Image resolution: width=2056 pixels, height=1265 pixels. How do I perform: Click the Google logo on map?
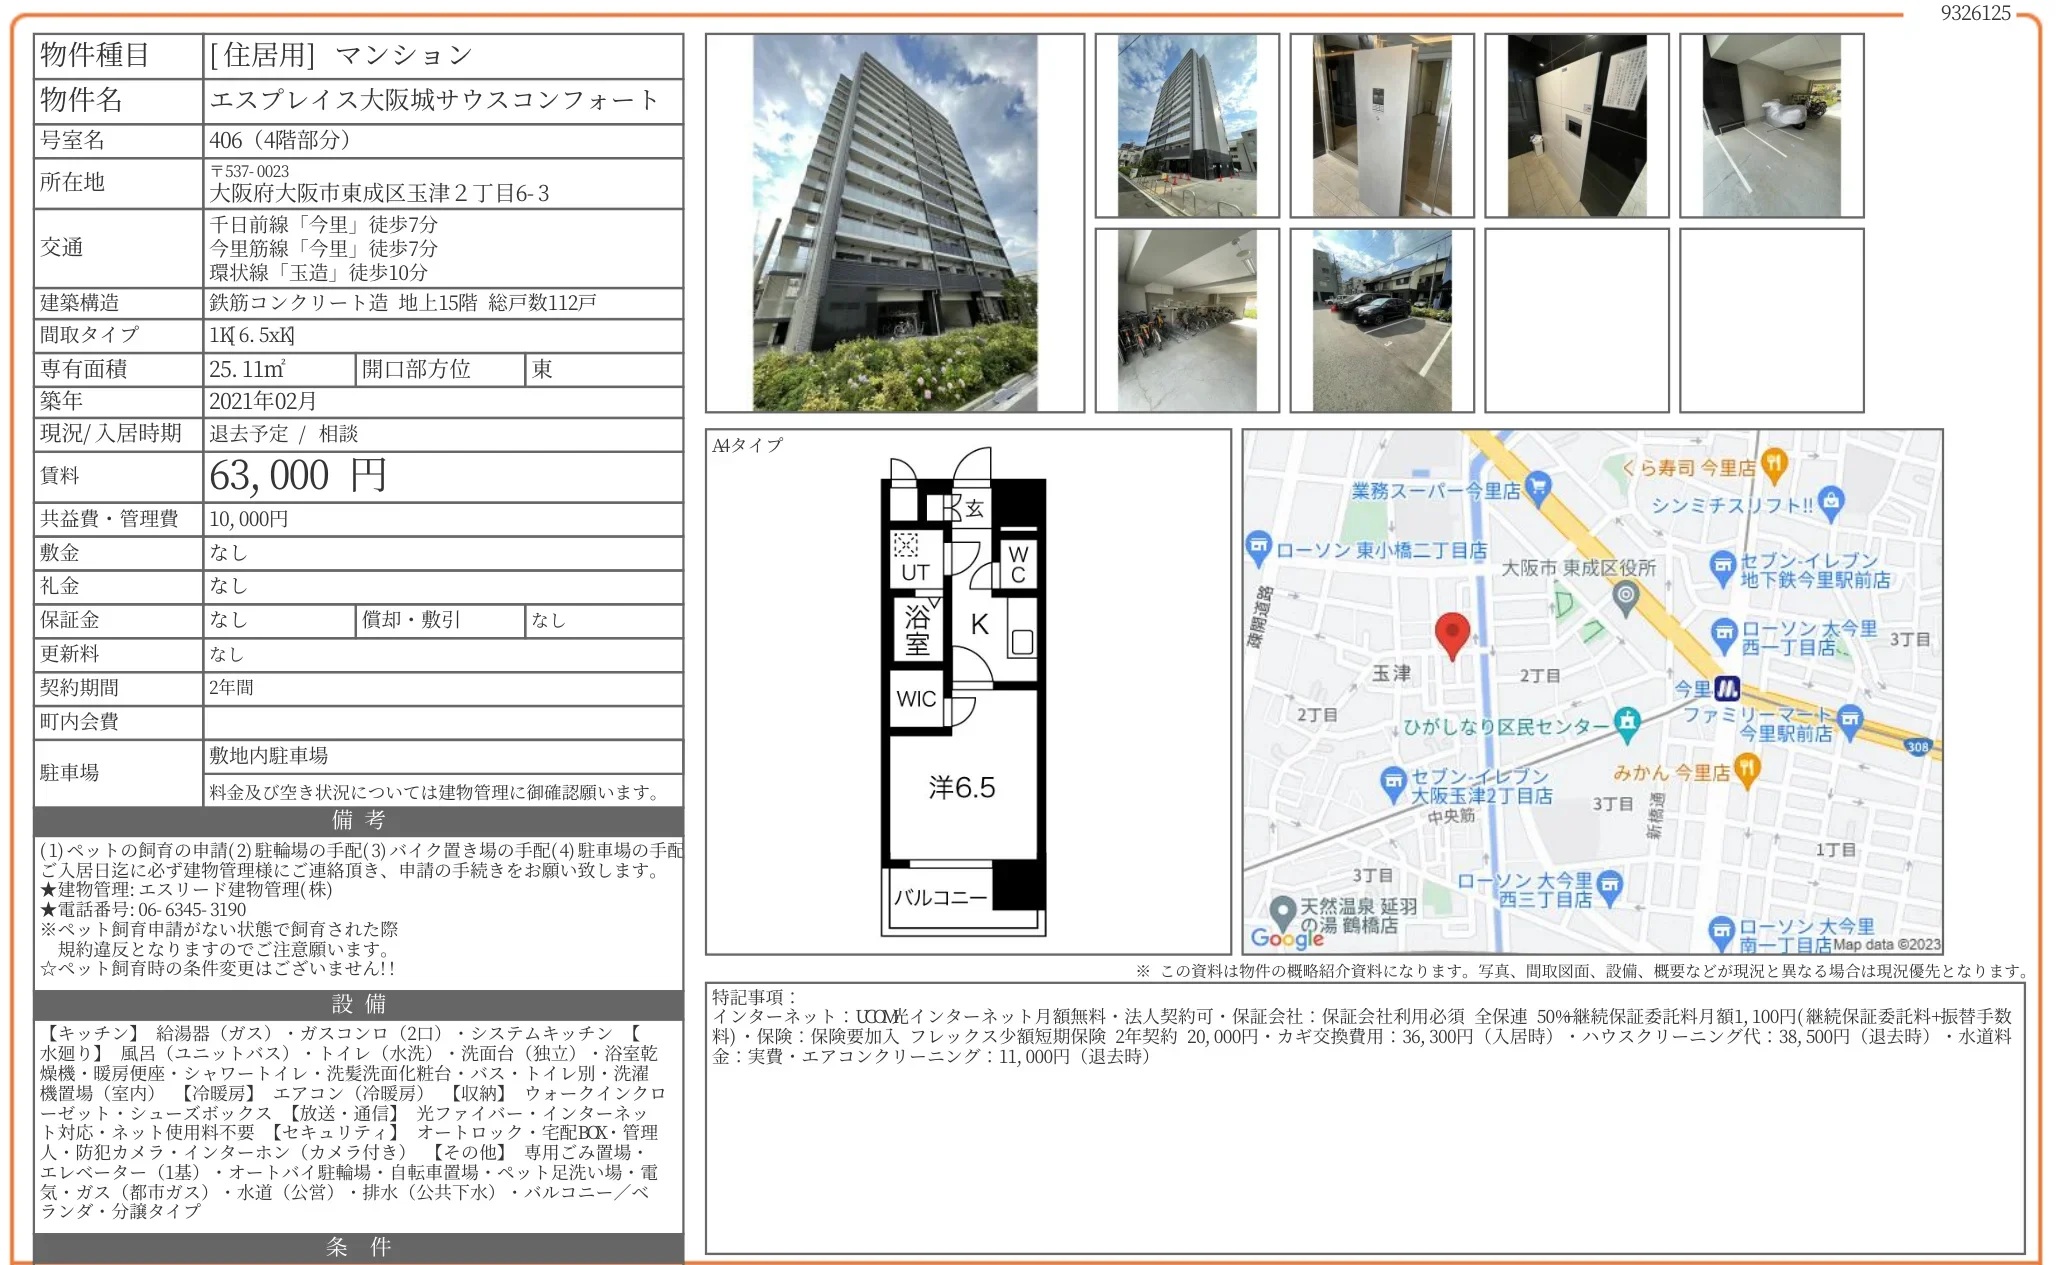pyautogui.click(x=1287, y=938)
